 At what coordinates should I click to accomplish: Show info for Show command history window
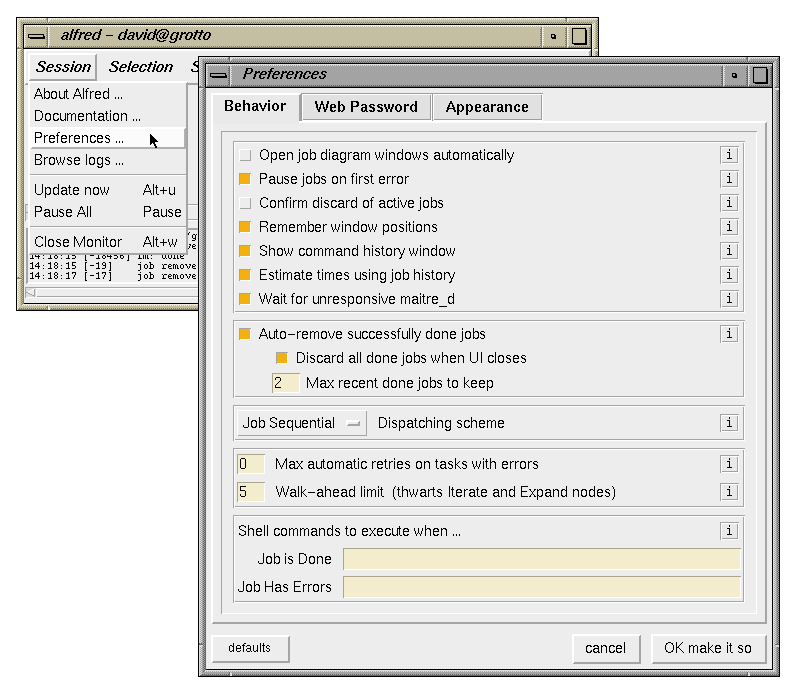[729, 251]
